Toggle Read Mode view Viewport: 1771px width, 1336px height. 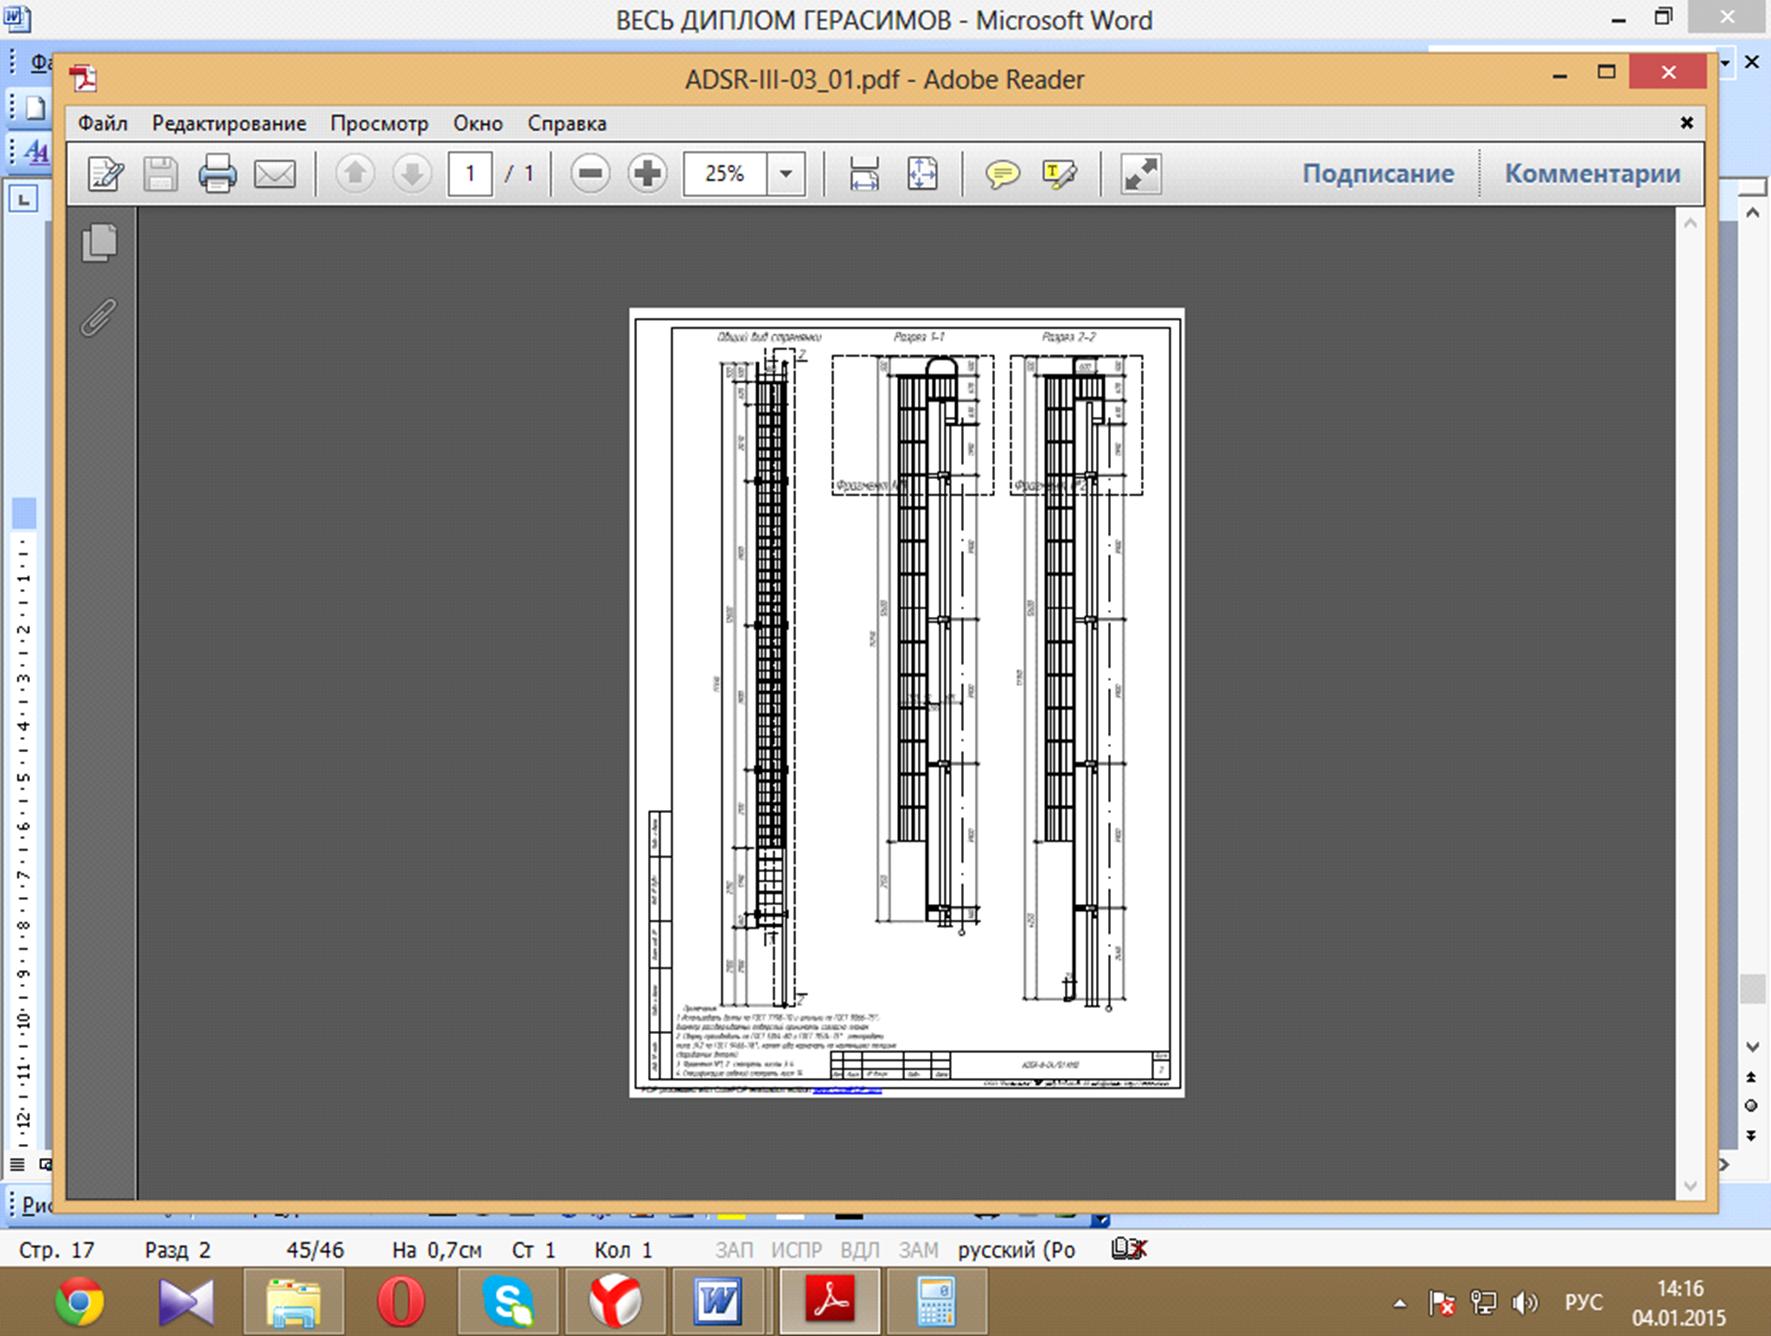point(1141,174)
